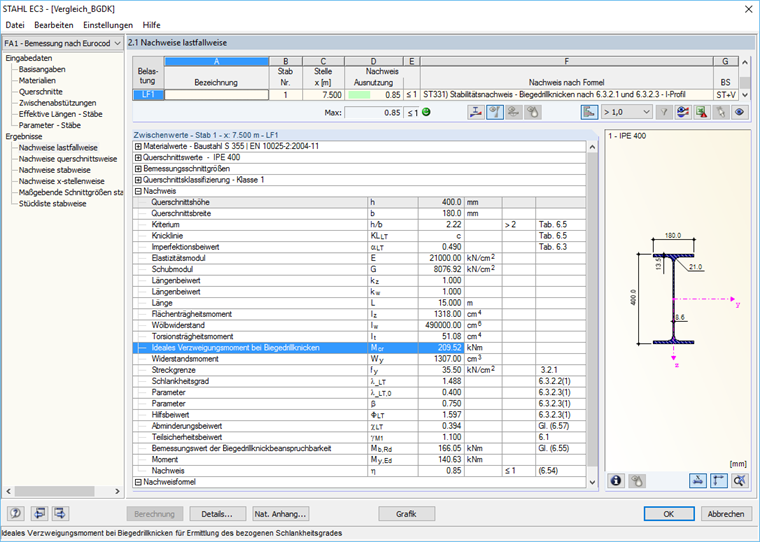Click the green smiley status indicator next to Max
The width and height of the screenshot is (760, 542).
click(x=426, y=112)
